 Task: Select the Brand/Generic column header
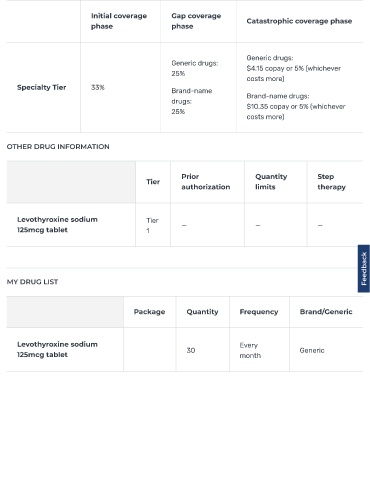[x=326, y=312]
